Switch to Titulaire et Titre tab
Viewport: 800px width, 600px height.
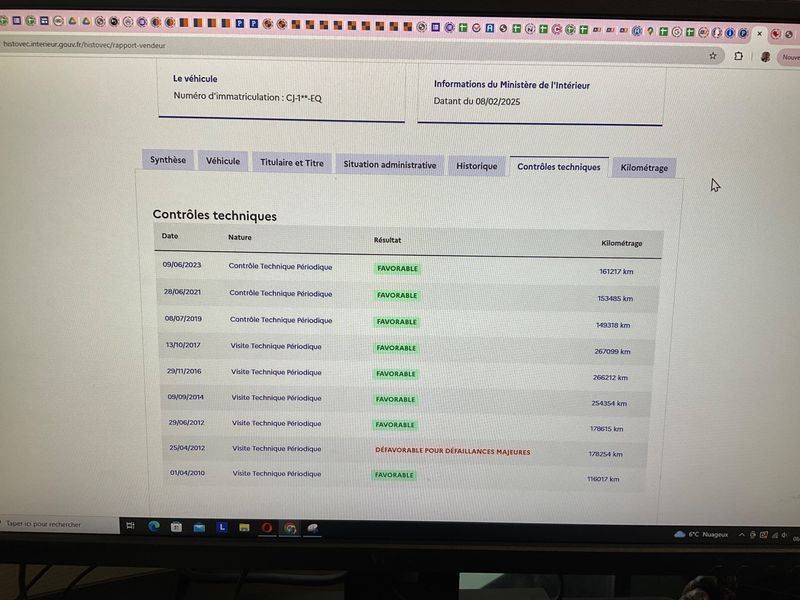[x=292, y=163]
